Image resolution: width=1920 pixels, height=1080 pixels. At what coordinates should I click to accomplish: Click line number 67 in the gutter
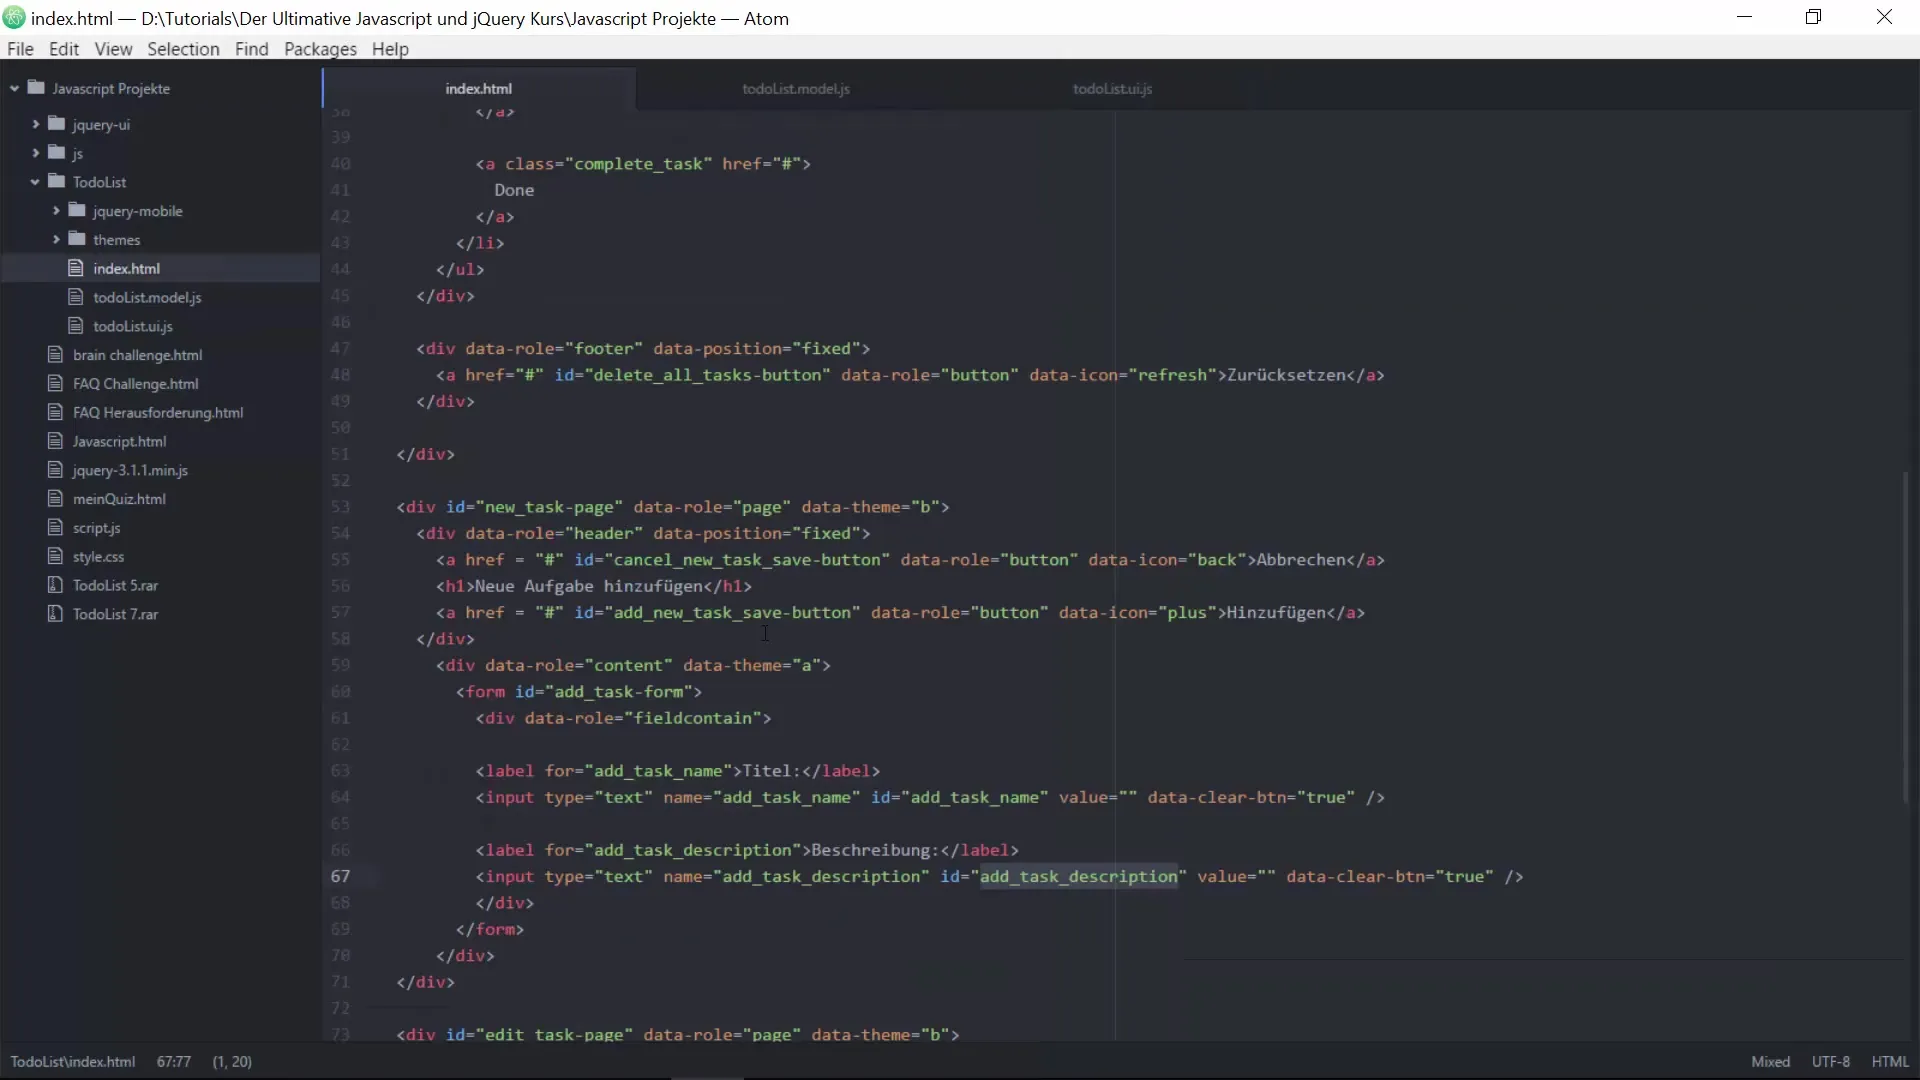(341, 876)
